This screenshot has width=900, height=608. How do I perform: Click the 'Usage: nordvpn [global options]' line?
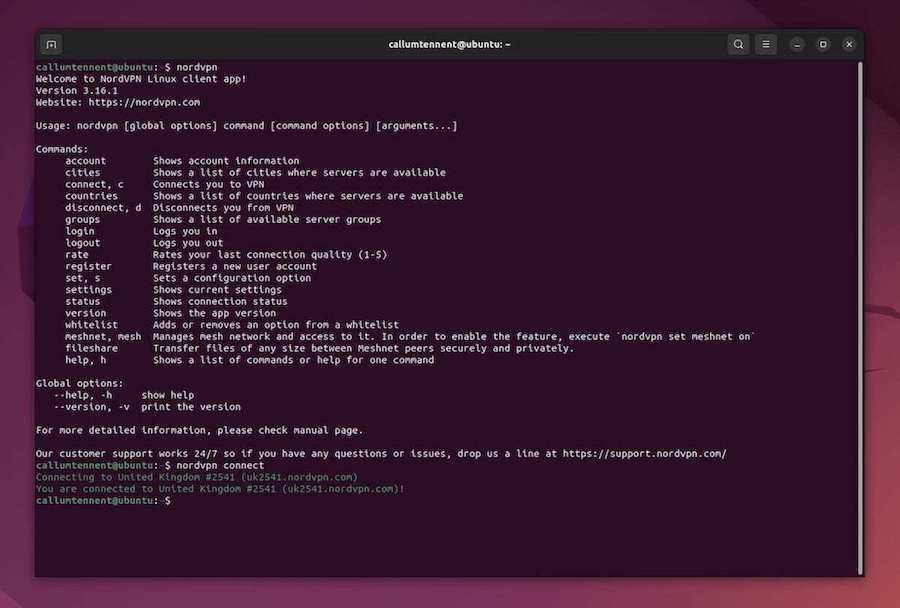click(246, 126)
